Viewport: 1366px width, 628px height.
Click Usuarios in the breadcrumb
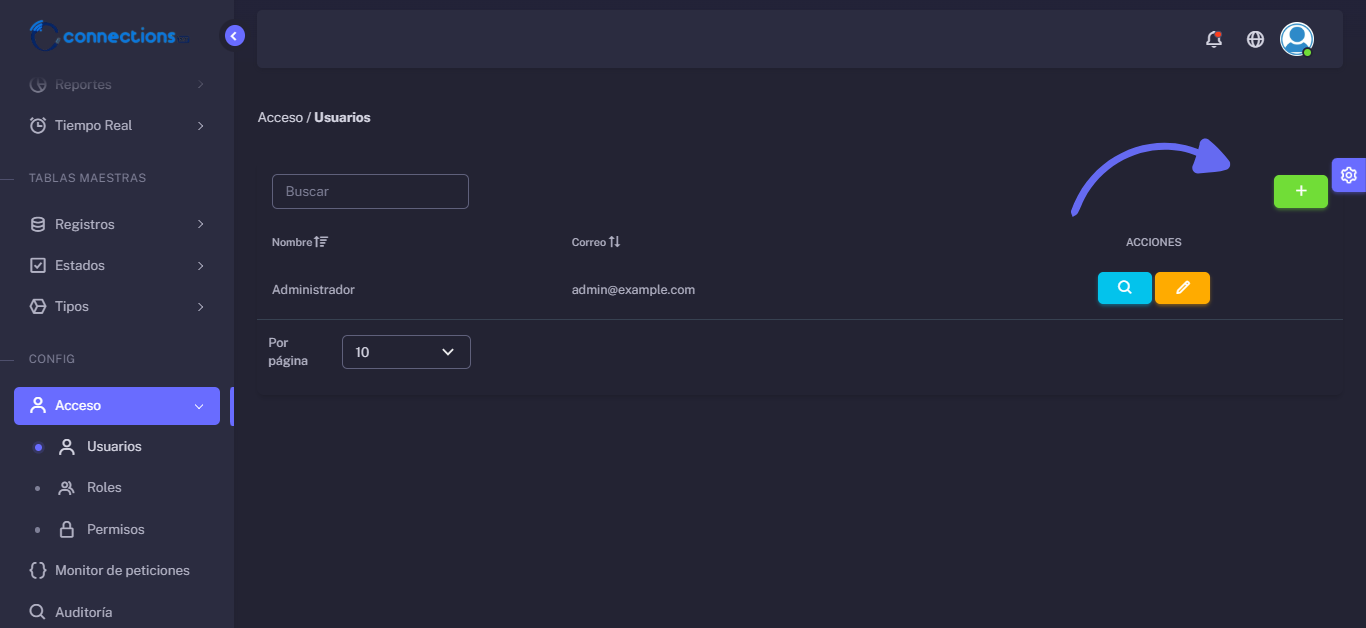[x=342, y=117]
